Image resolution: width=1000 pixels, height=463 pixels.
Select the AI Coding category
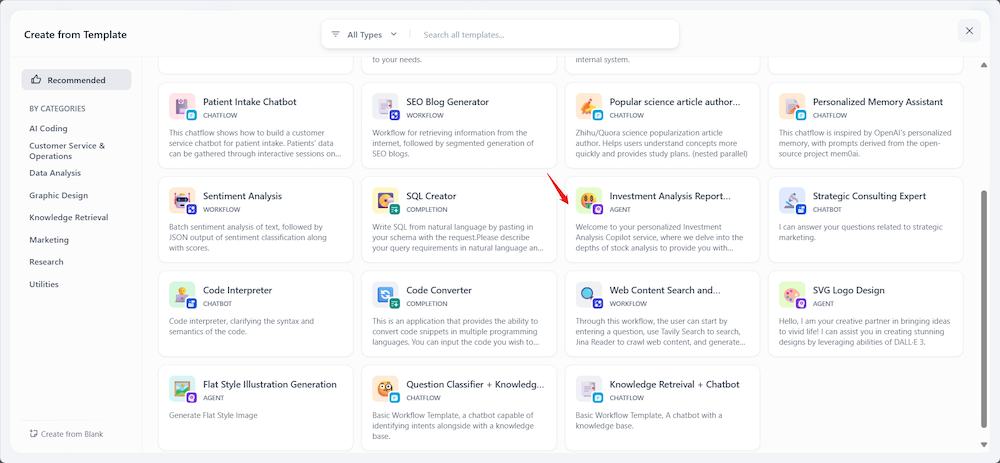pos(48,128)
